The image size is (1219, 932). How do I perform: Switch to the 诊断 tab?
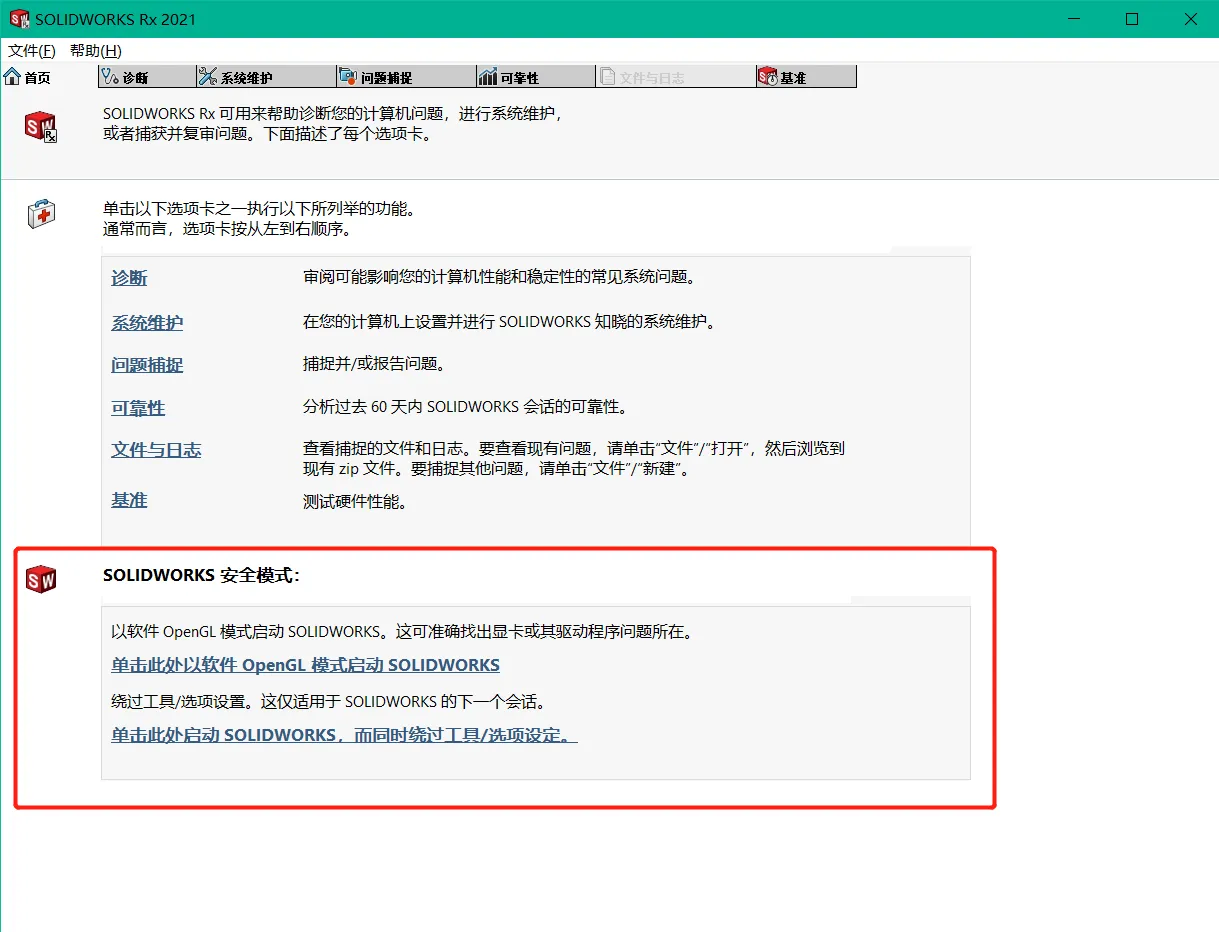(x=146, y=77)
